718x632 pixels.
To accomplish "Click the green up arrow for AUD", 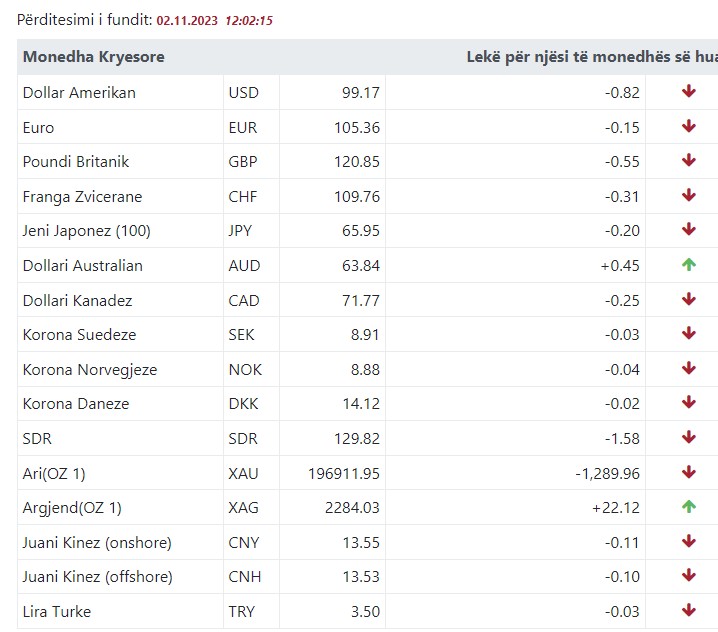I will pos(688,265).
